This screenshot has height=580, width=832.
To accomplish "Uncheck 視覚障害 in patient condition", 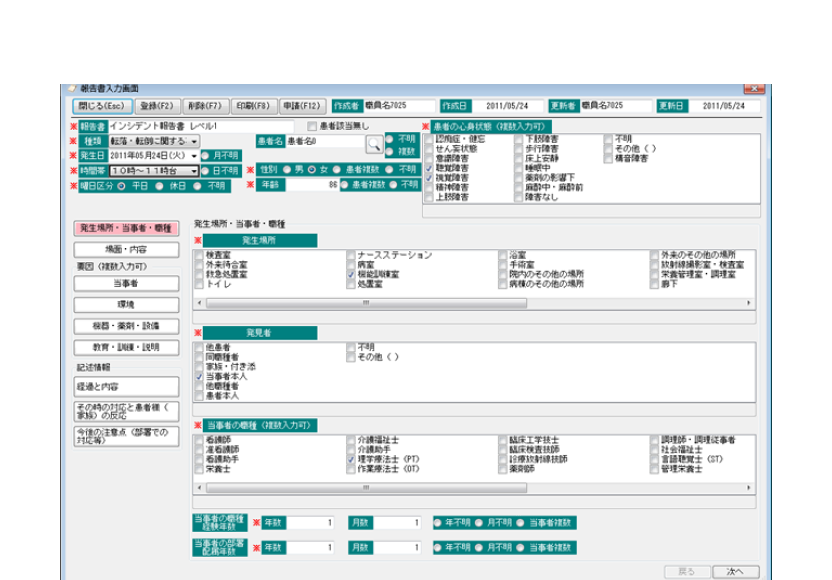I will [x=429, y=178].
